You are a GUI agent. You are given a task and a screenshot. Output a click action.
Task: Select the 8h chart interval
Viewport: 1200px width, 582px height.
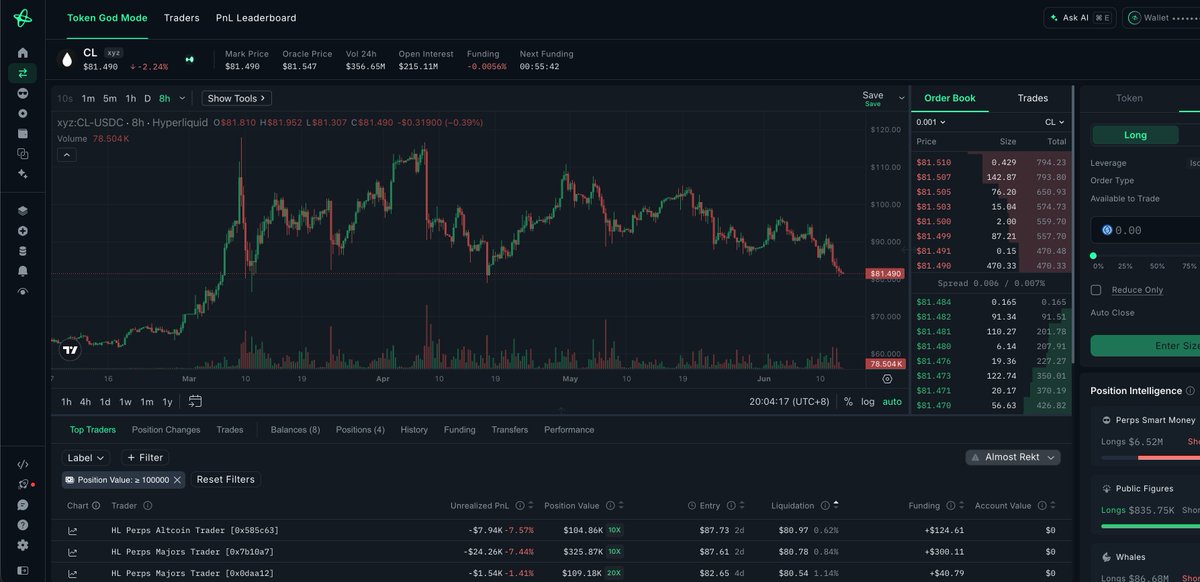pyautogui.click(x=164, y=98)
